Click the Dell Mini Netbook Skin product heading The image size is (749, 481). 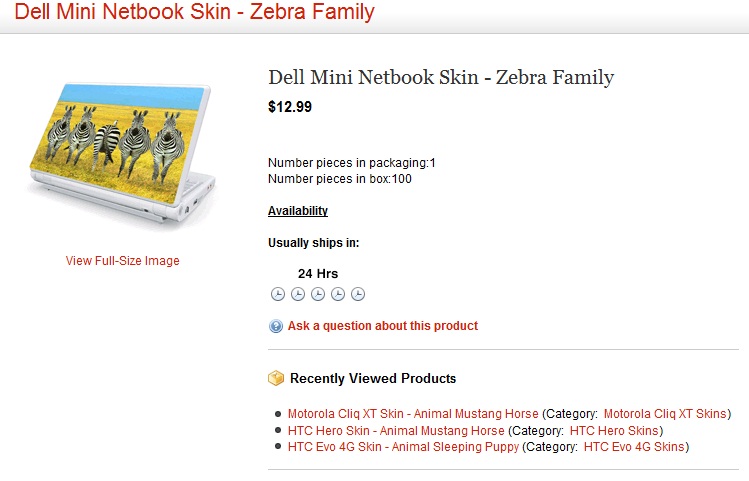pos(441,77)
